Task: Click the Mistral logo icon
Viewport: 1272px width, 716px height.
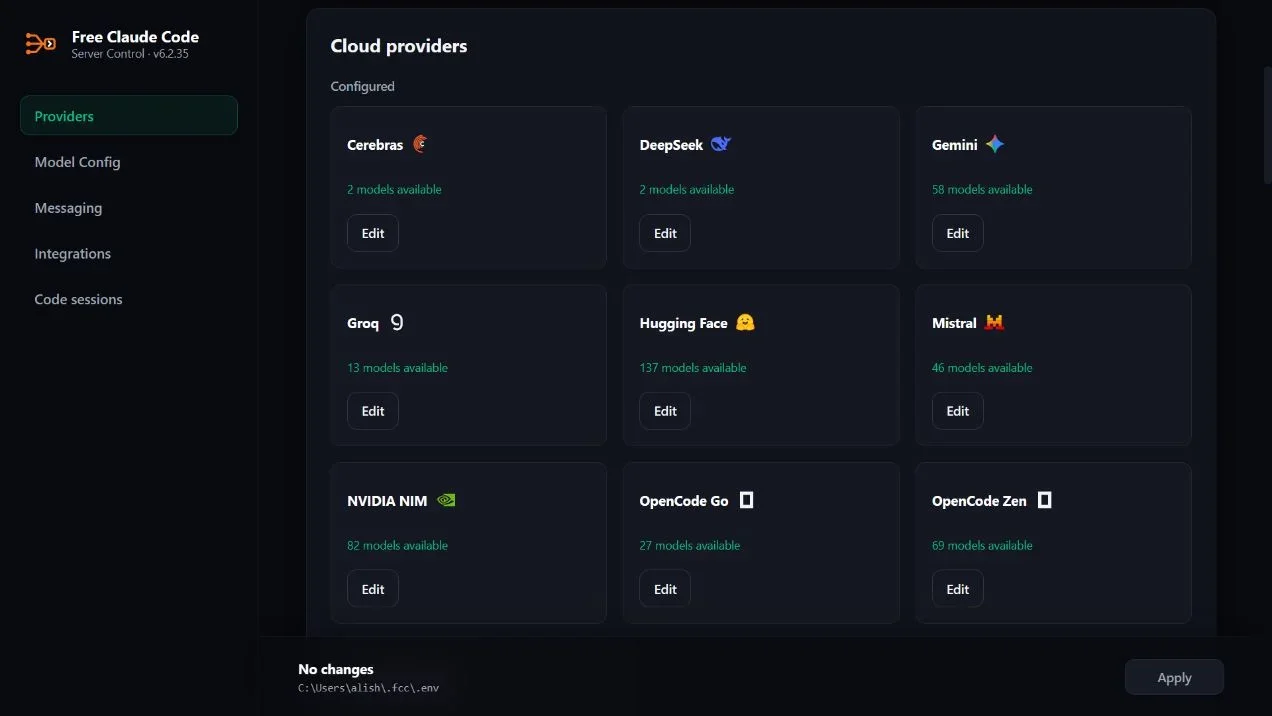Action: click(994, 322)
